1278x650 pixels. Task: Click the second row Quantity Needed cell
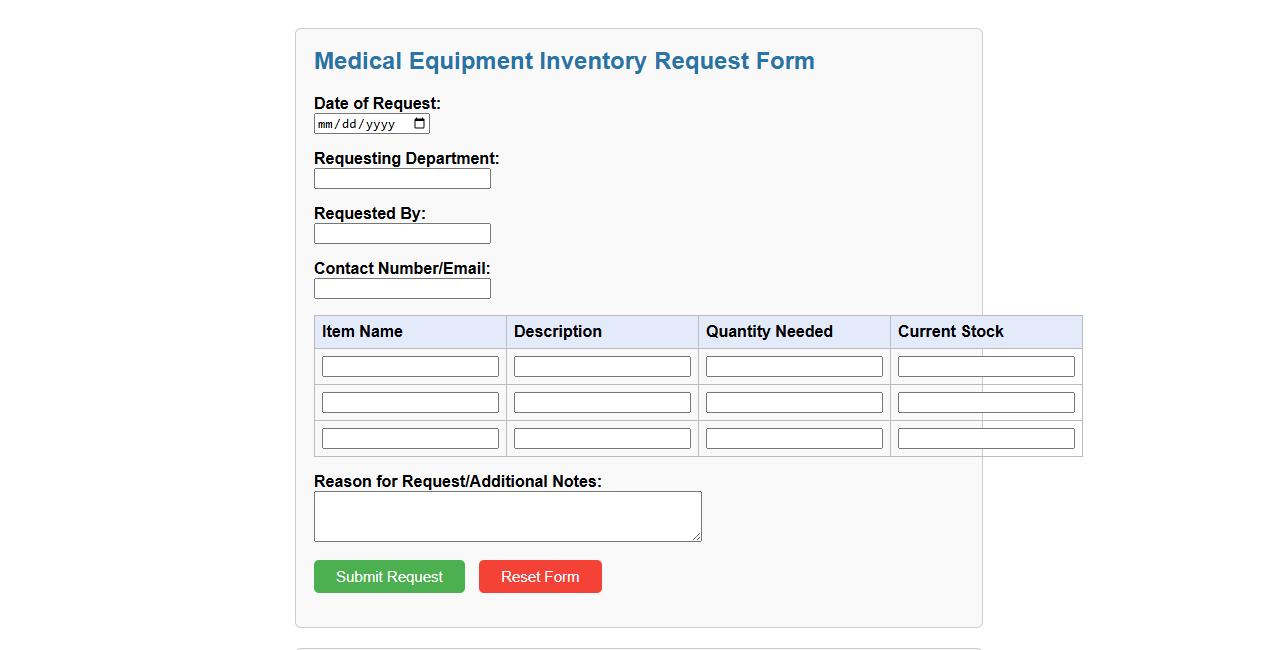click(x=793, y=401)
